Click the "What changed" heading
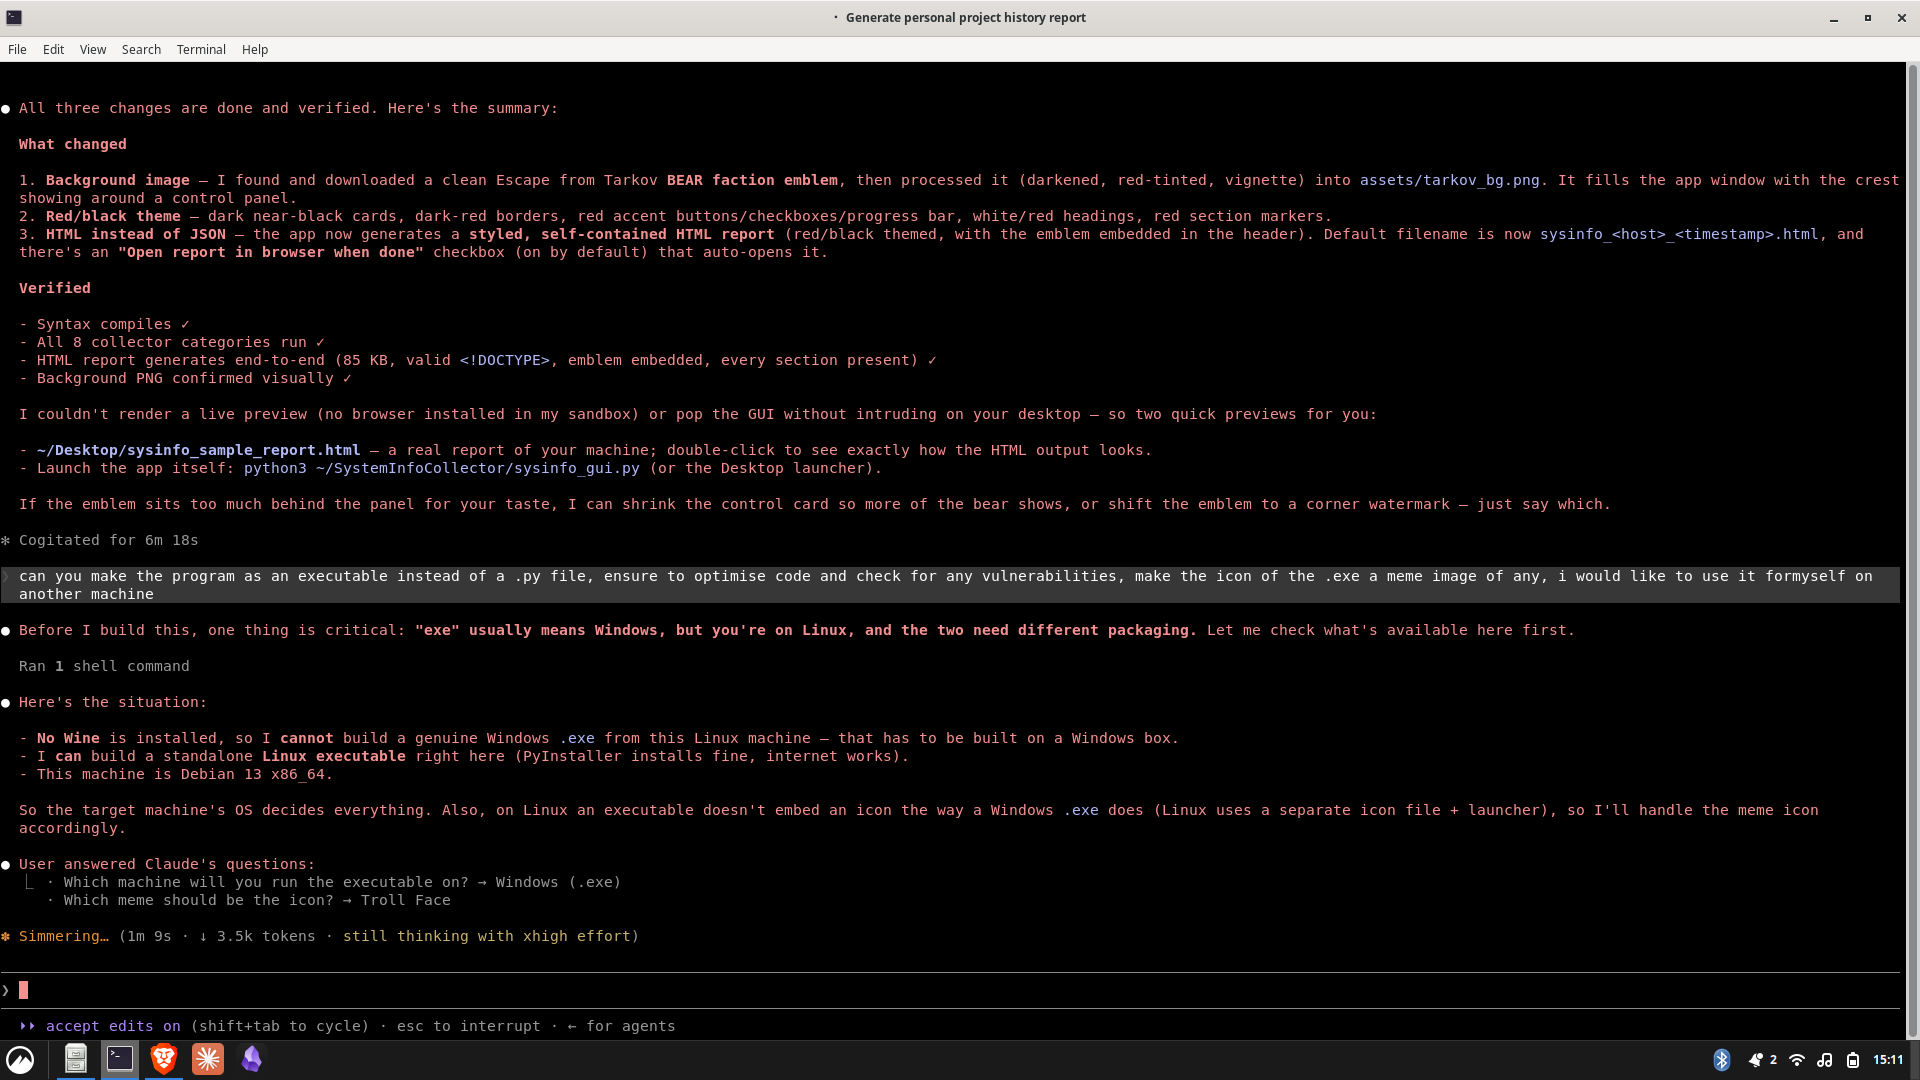 pyautogui.click(x=73, y=144)
